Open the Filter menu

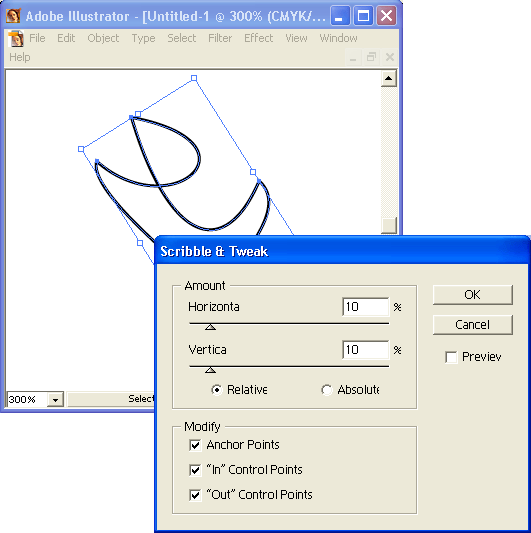click(x=220, y=38)
